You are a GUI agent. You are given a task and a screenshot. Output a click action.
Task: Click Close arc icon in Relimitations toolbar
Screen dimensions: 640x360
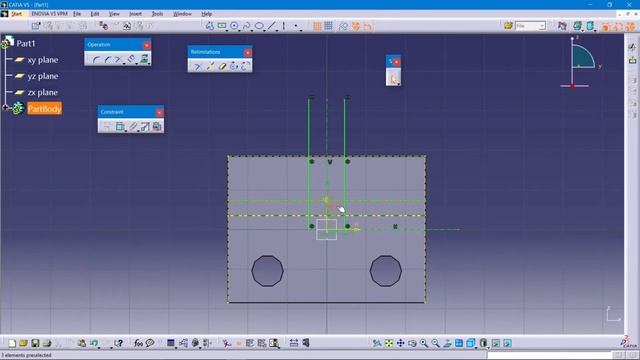(x=234, y=66)
